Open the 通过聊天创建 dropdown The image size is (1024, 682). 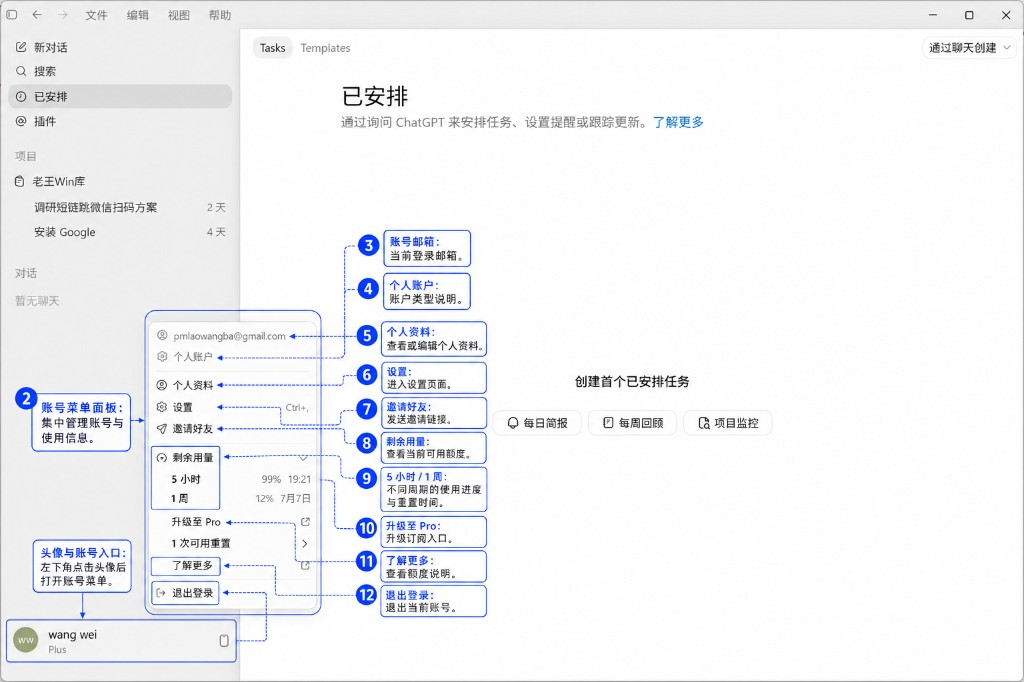tap(970, 48)
